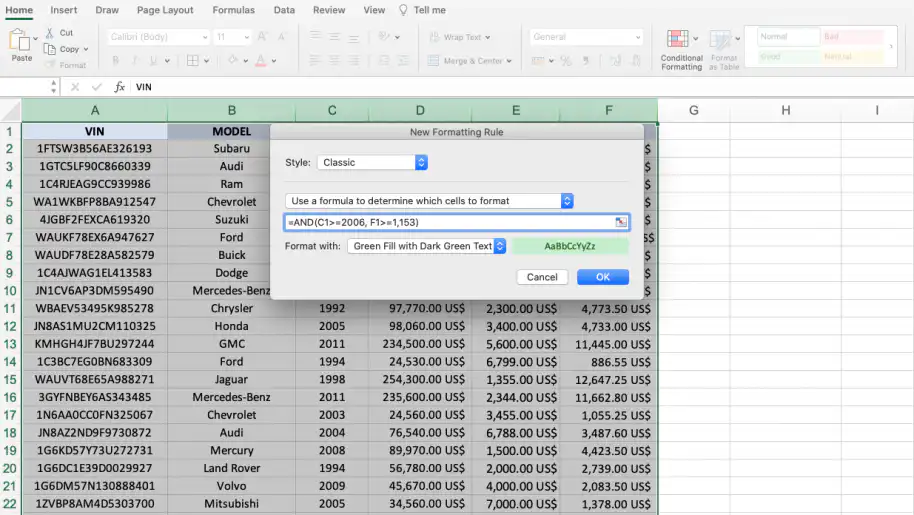The image size is (914, 515).
Task: Click the Middle Align icon
Action: tap(334, 36)
